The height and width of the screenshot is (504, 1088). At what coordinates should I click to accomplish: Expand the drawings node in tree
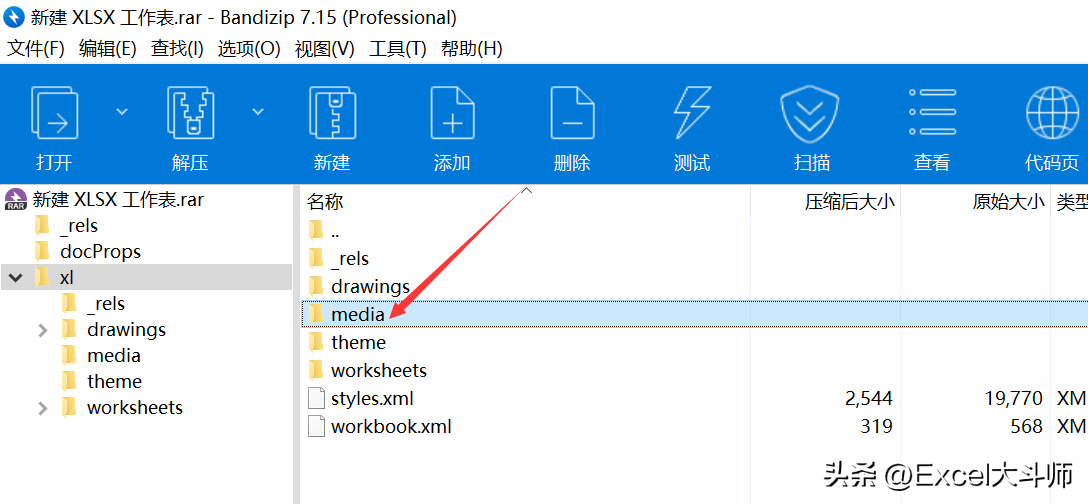point(42,330)
